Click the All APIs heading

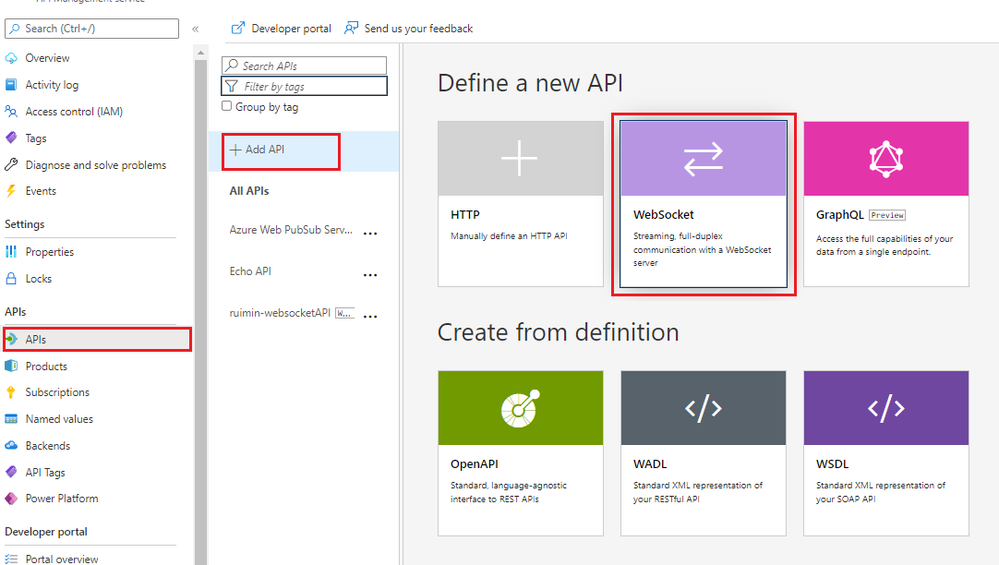[x=249, y=190]
